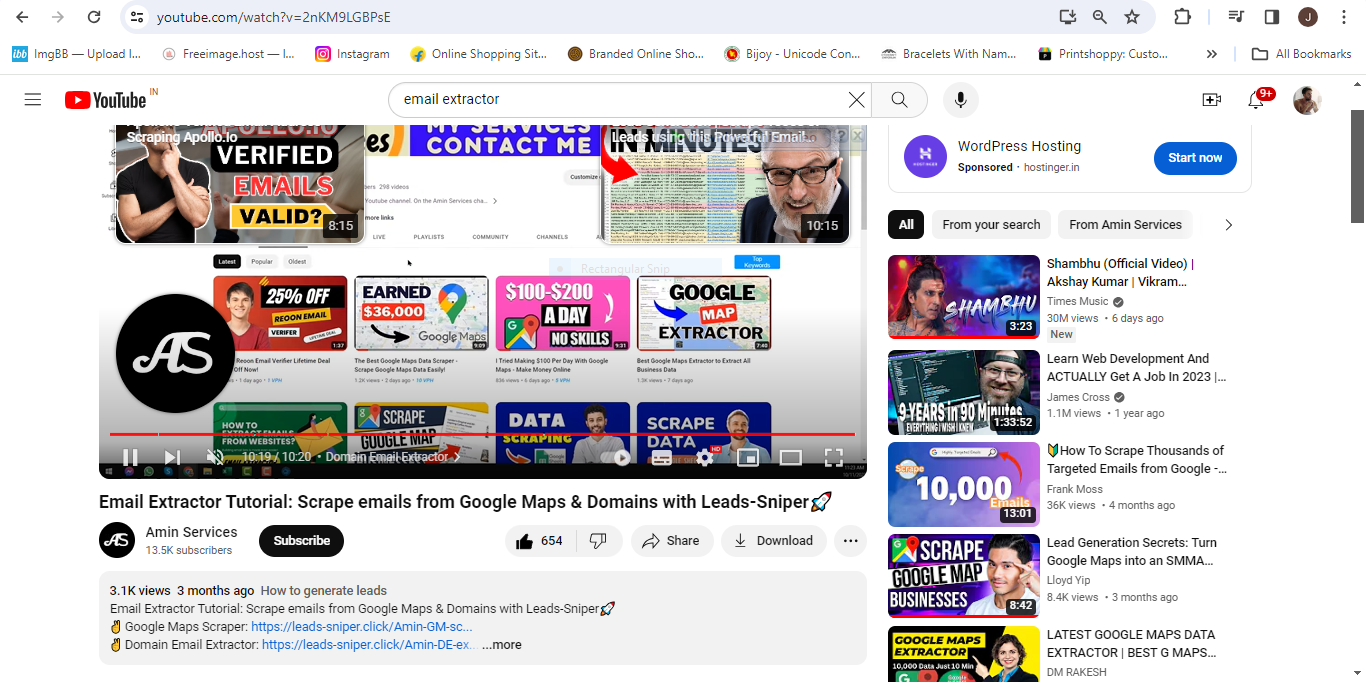Open the Learn Web Development video thumbnail

point(964,392)
